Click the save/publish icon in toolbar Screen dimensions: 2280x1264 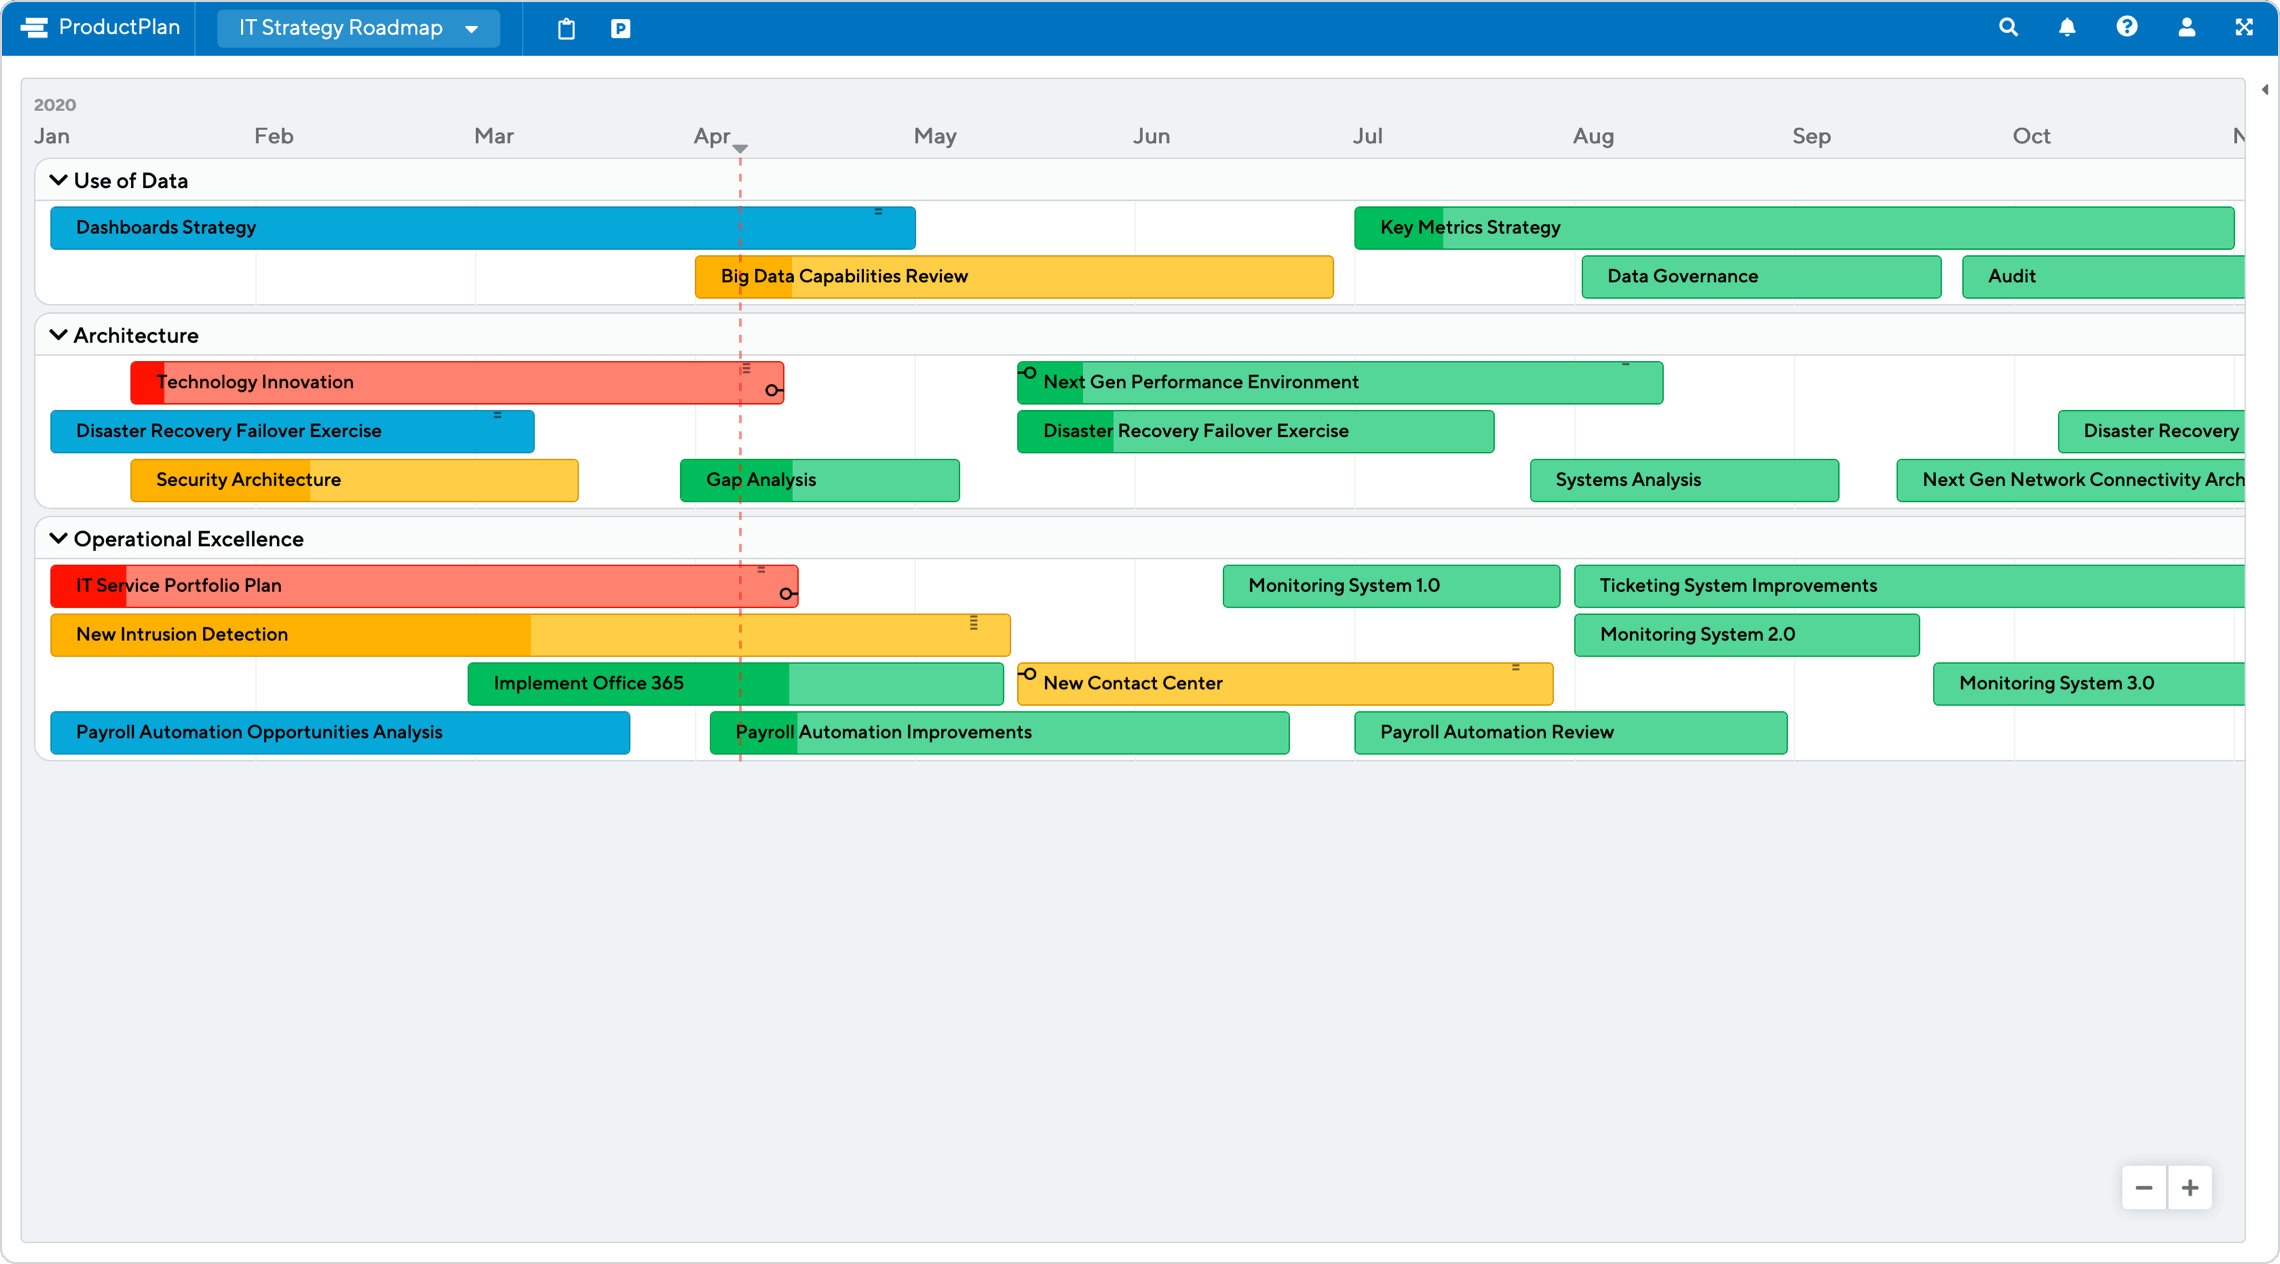(x=619, y=28)
